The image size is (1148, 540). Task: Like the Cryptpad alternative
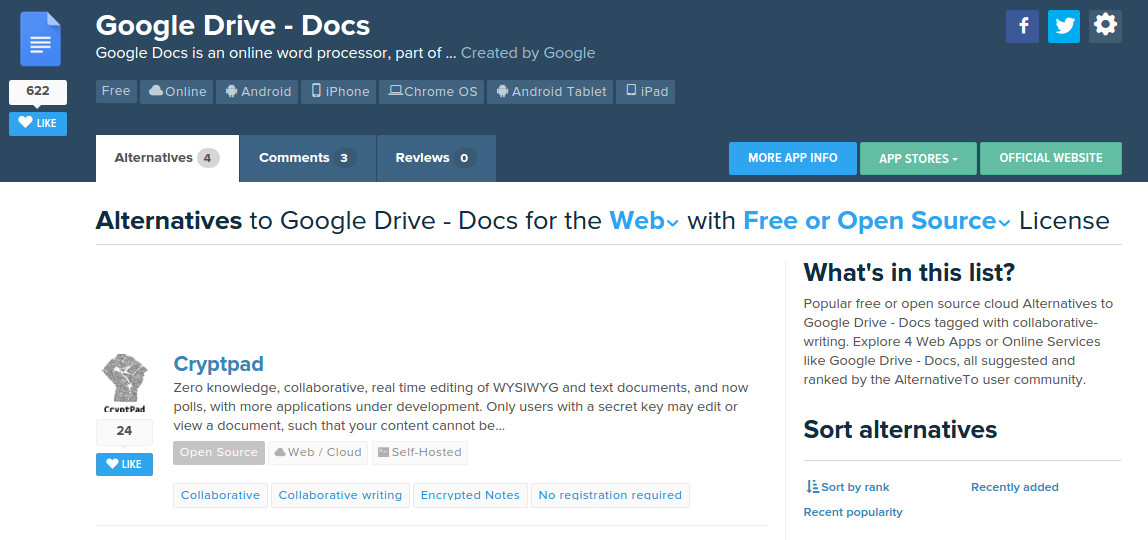[124, 464]
